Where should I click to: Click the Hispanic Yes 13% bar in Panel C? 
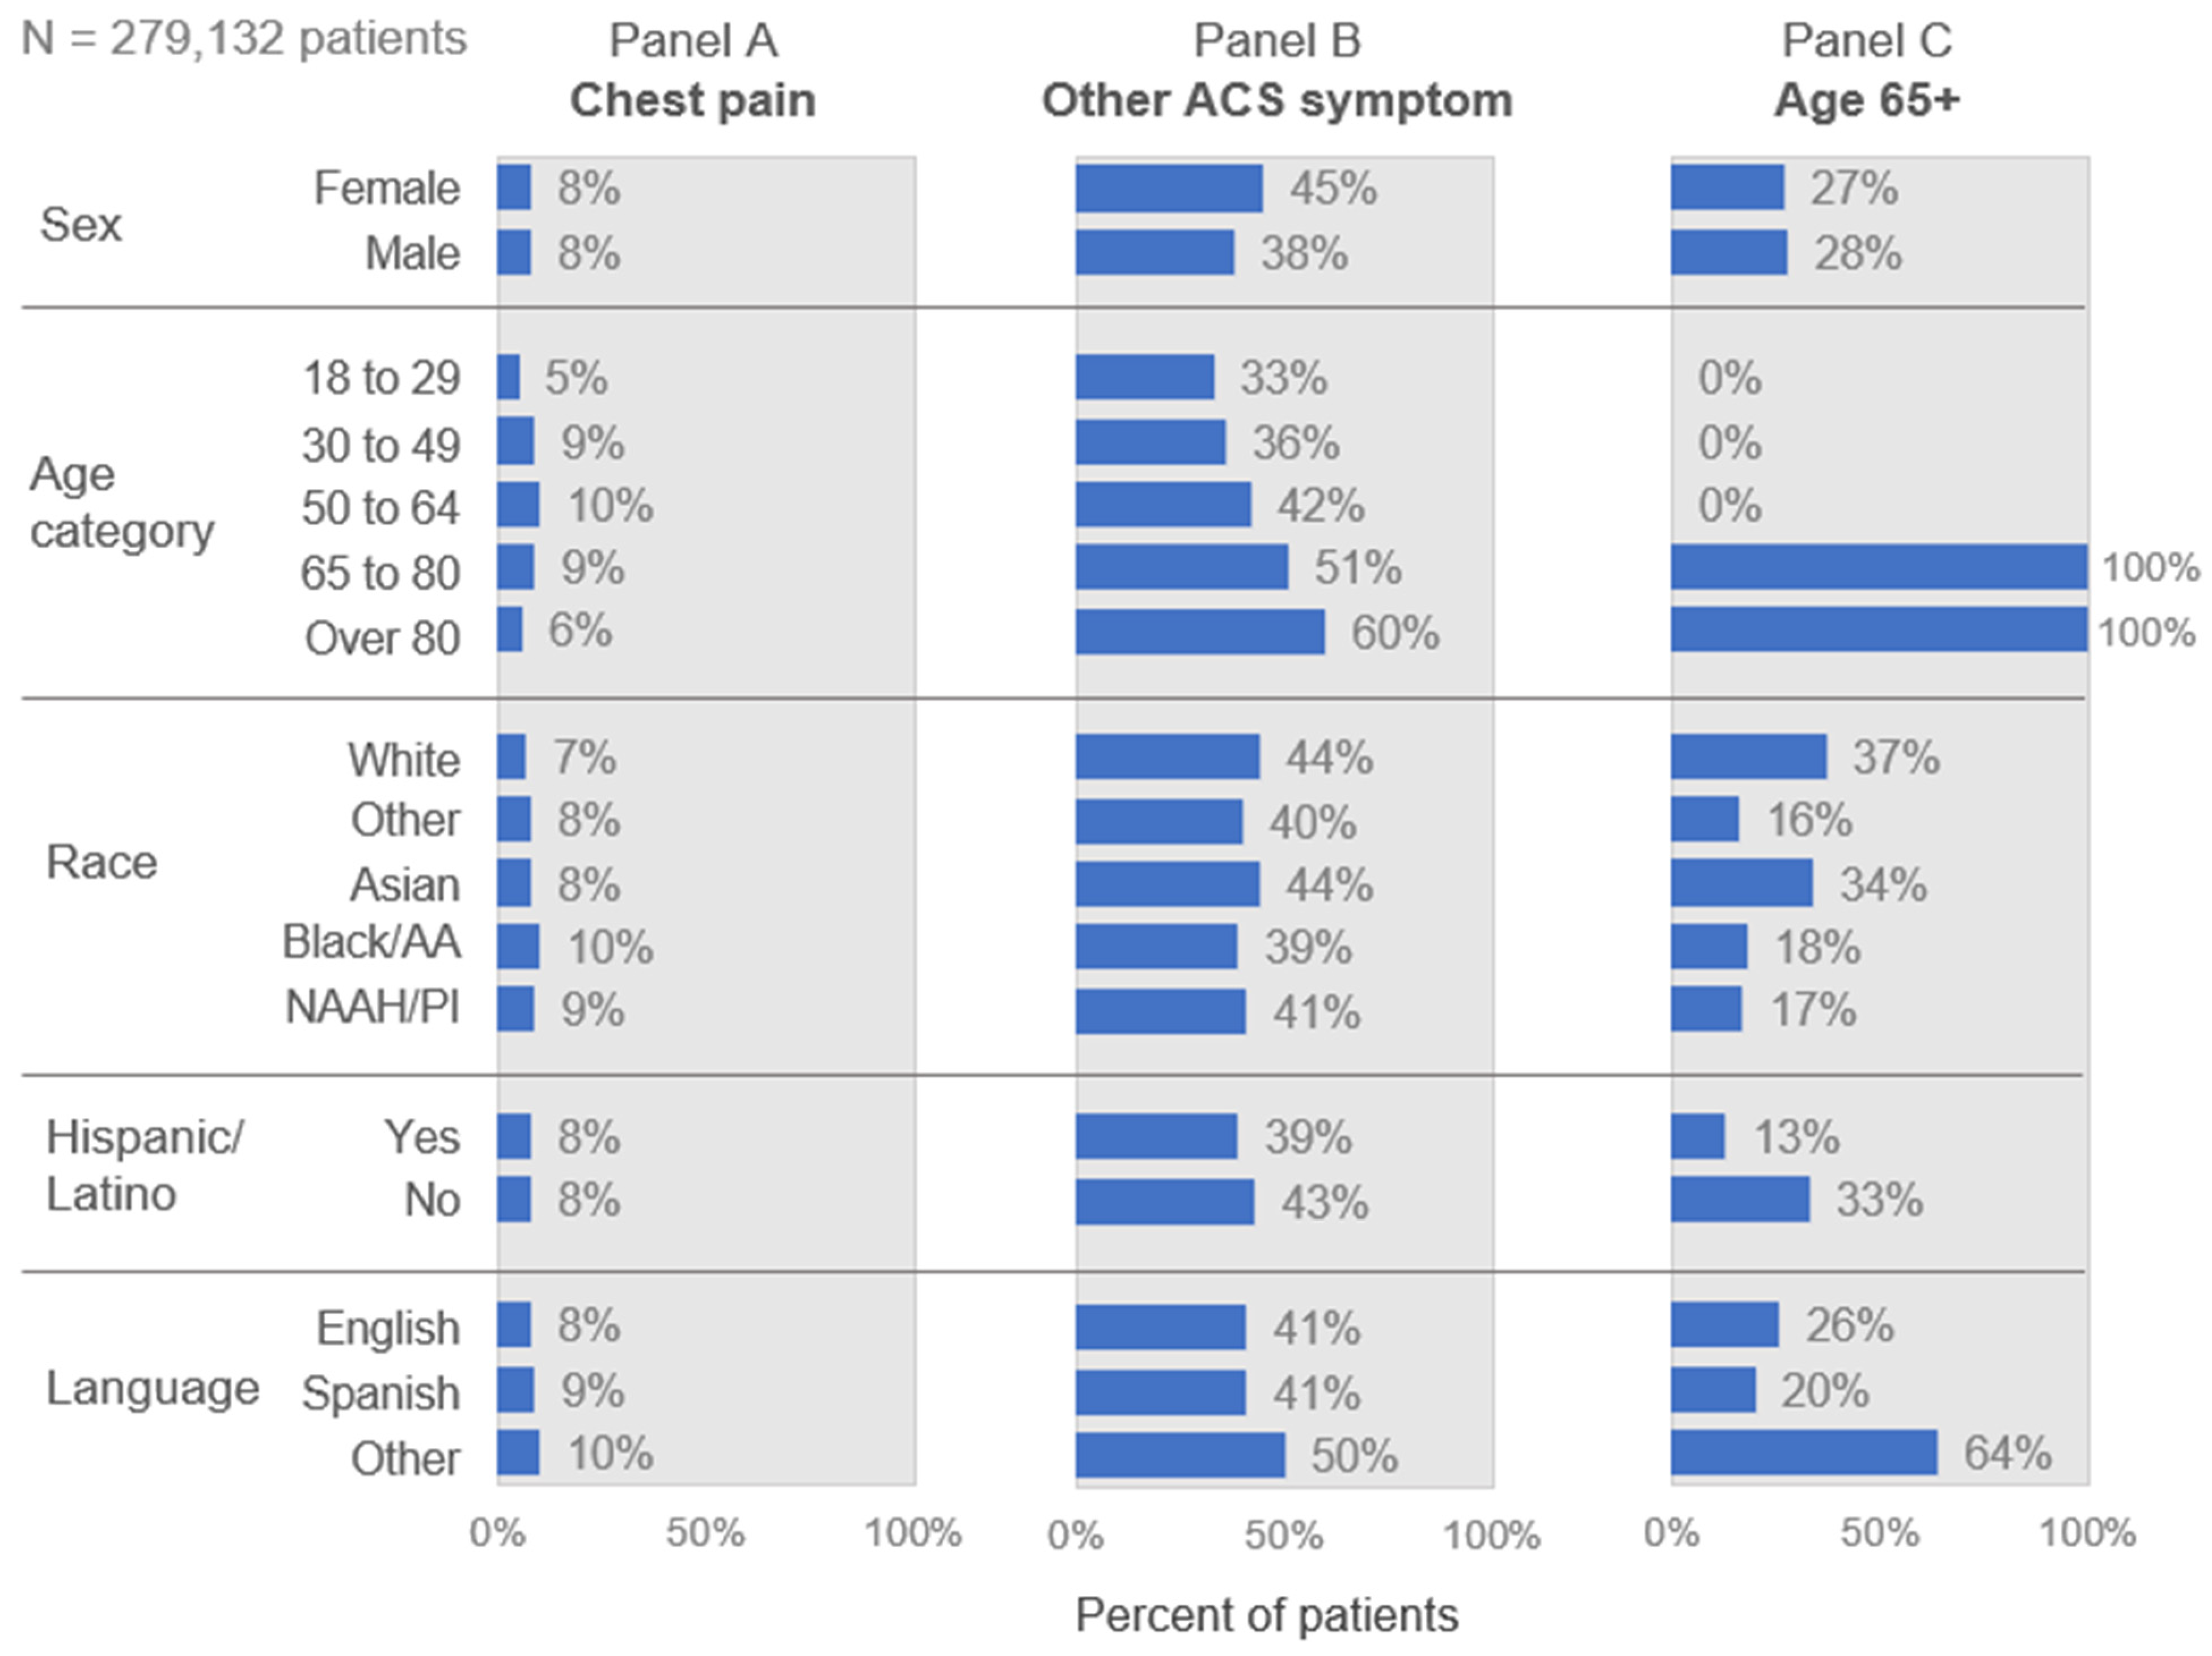[1697, 1137]
